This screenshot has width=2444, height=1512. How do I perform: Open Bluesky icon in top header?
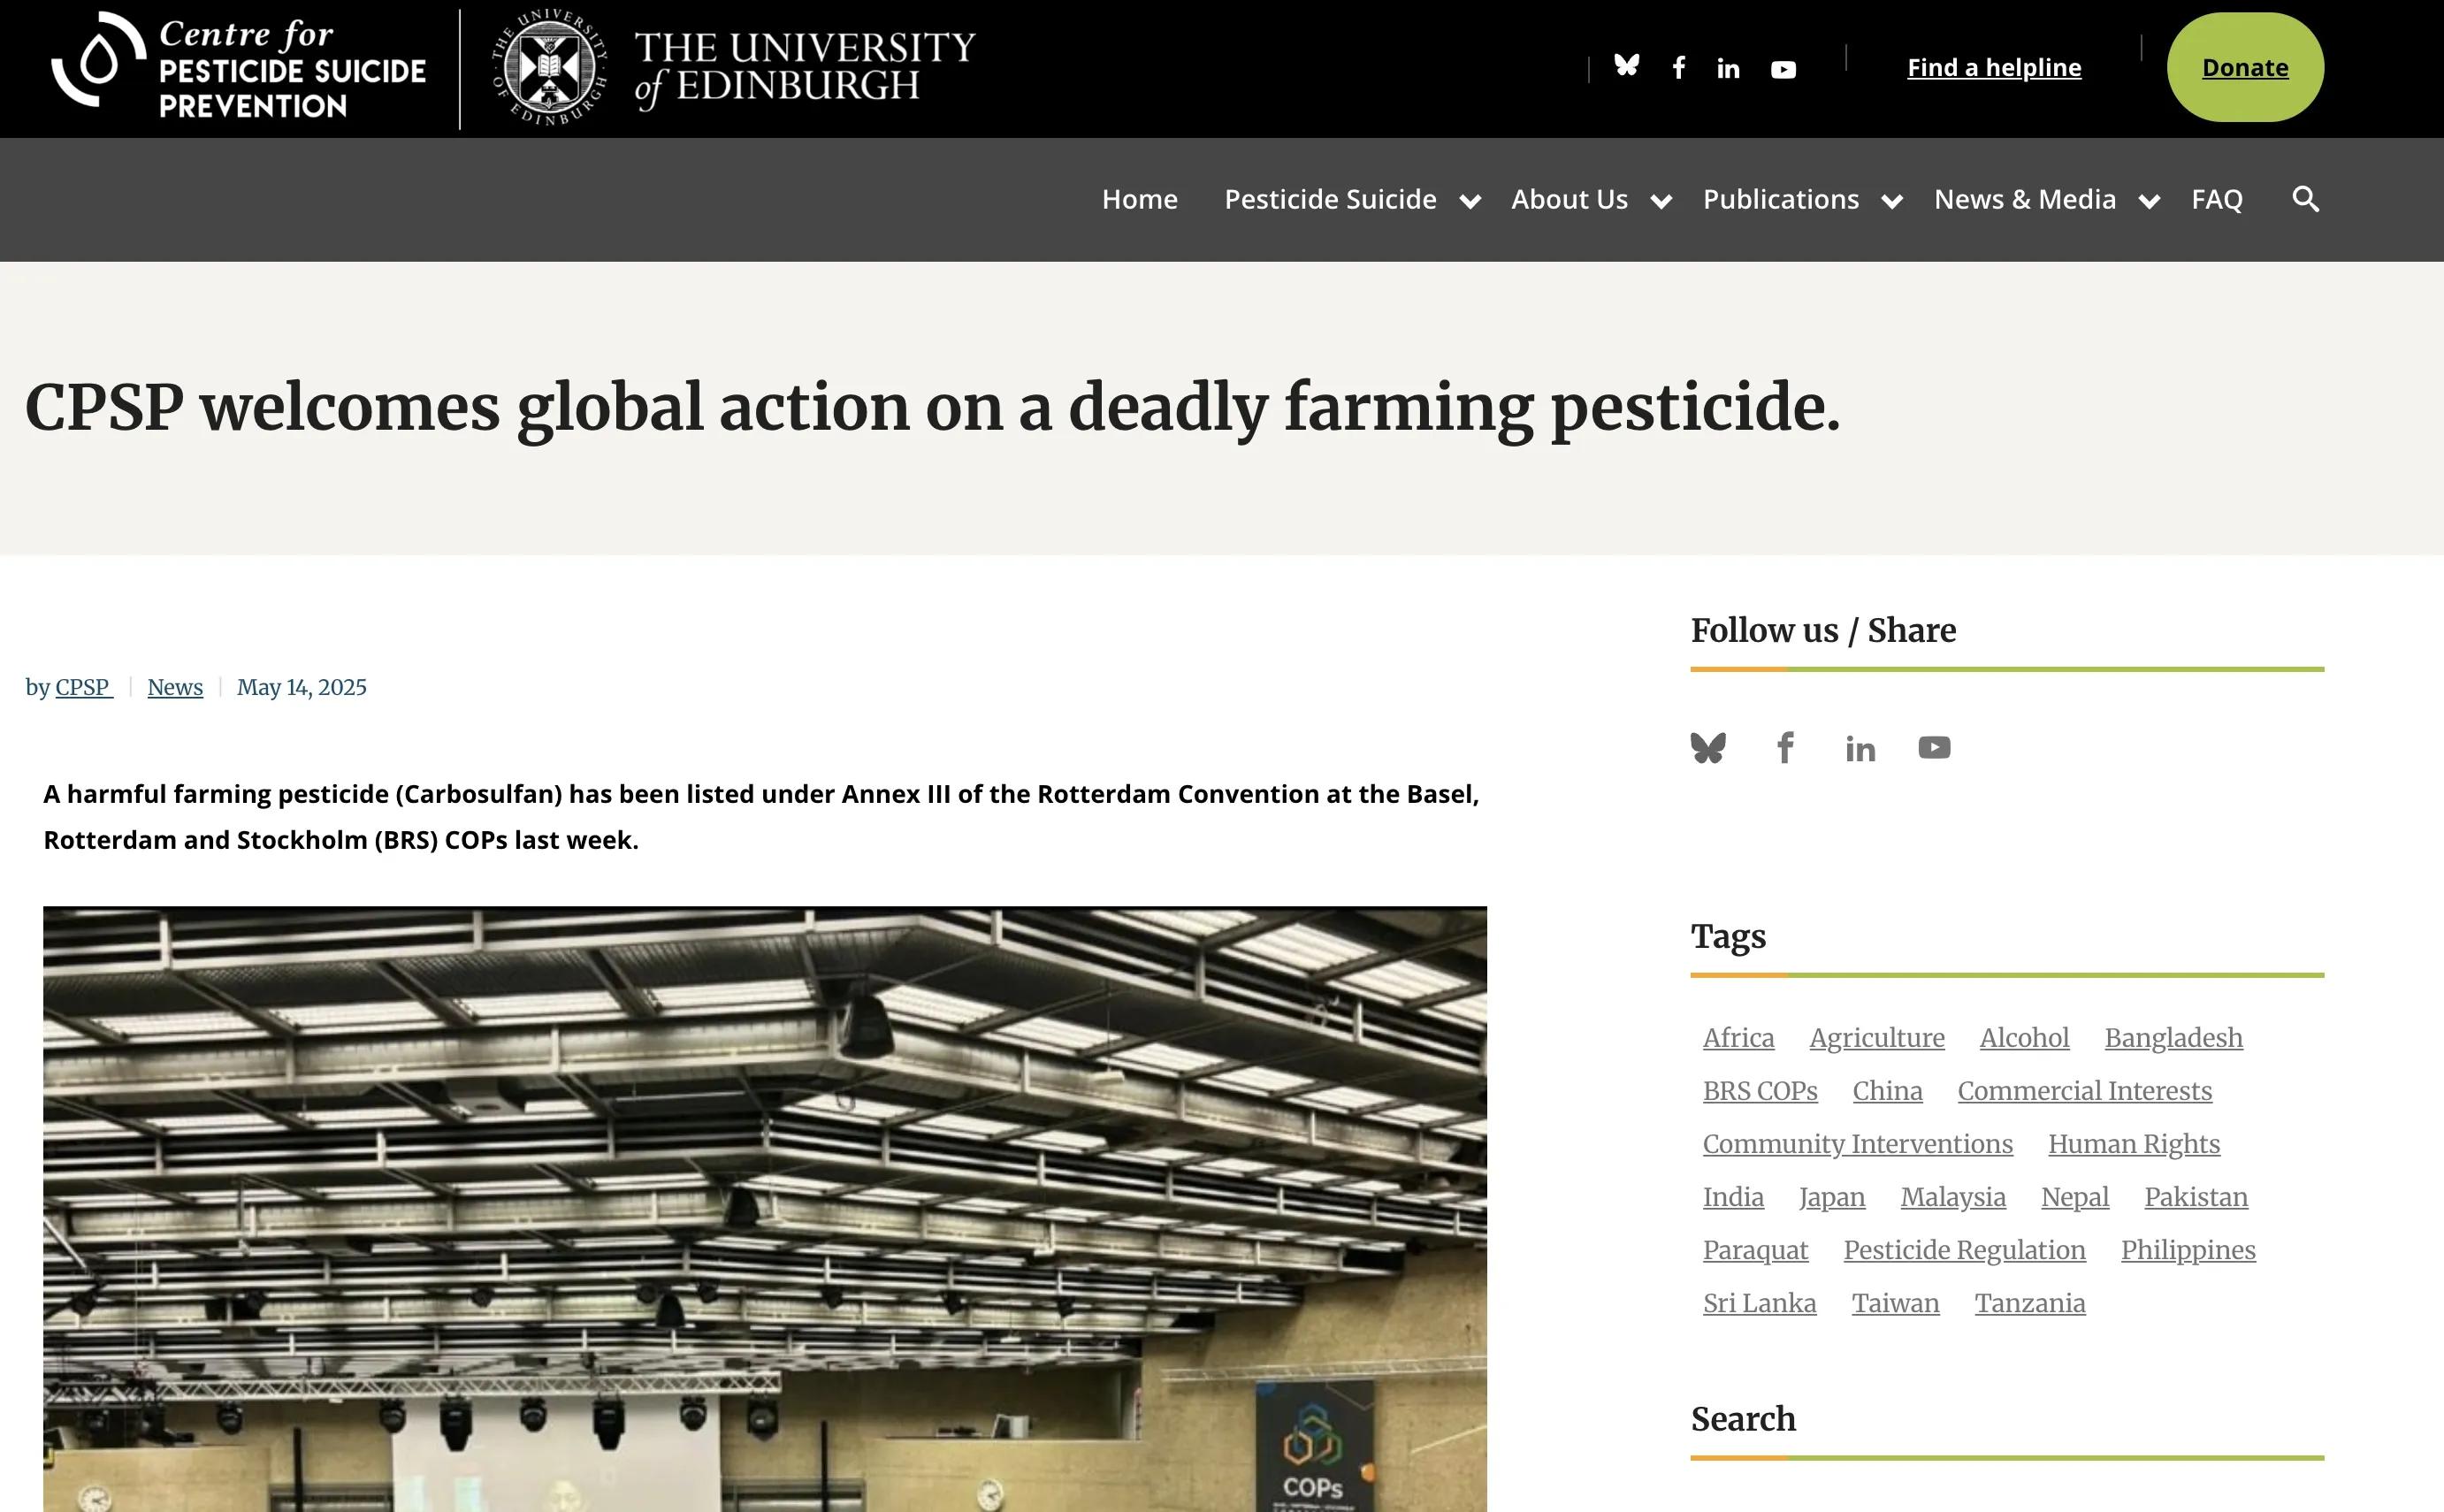[x=1627, y=66]
